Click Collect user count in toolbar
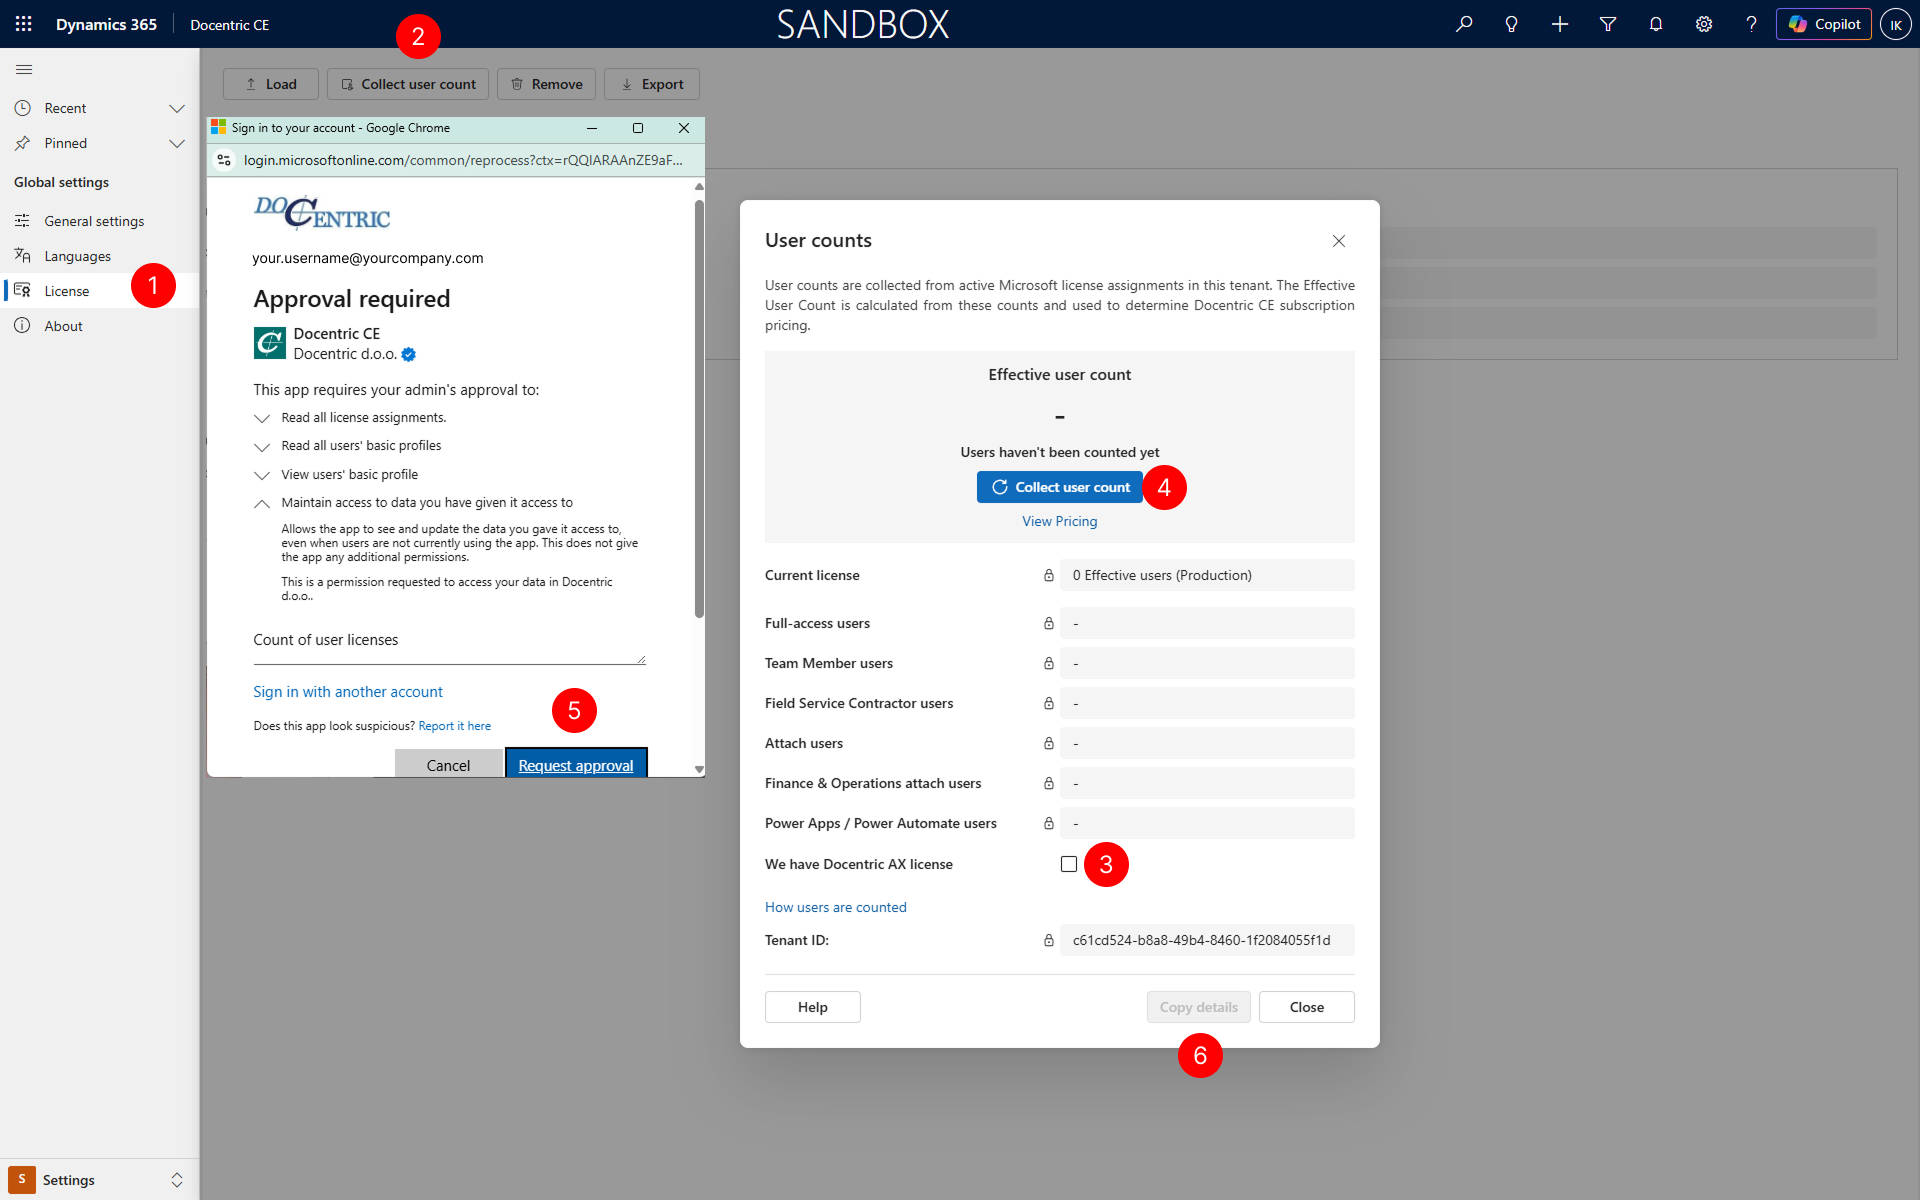This screenshot has width=1920, height=1200. click(408, 84)
